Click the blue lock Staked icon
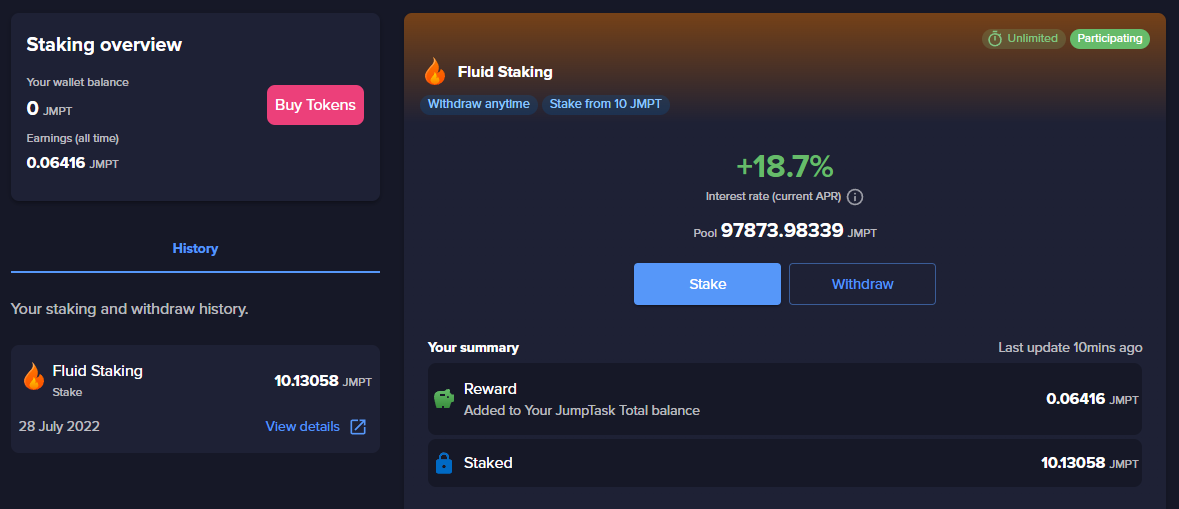The height and width of the screenshot is (509, 1179). pyautogui.click(x=444, y=463)
